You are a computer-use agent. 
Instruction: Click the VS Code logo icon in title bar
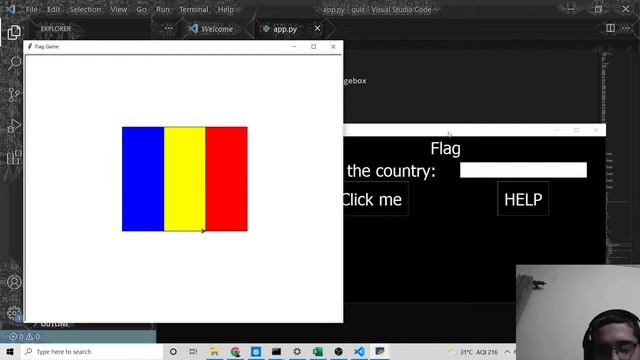(11, 9)
